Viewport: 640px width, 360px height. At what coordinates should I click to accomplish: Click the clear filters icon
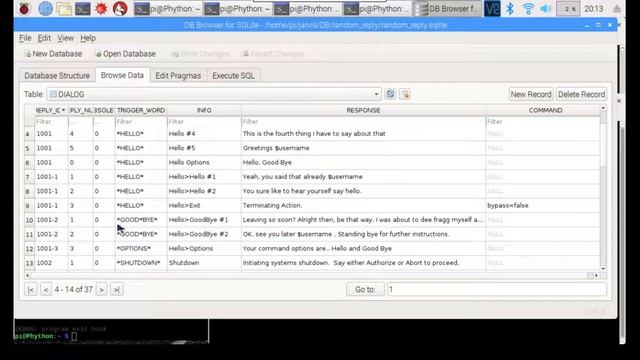405,94
